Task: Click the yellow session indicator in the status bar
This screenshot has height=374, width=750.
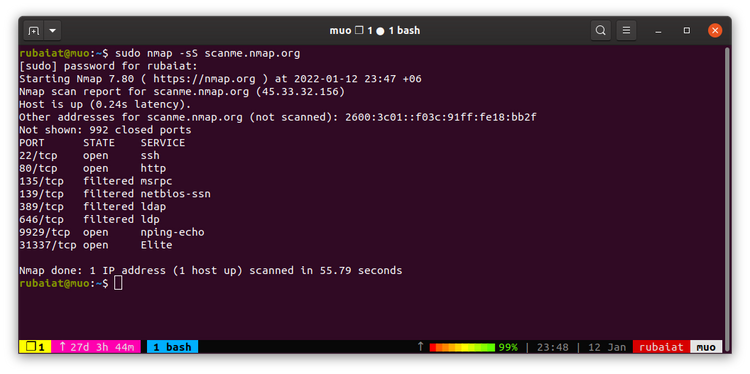Action: click(35, 347)
